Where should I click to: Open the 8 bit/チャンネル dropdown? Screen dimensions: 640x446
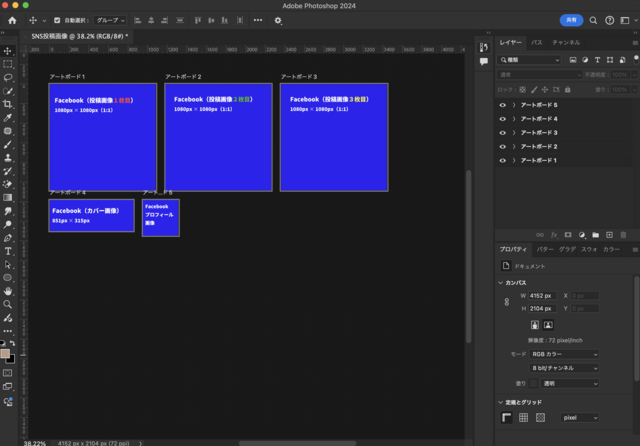564,368
